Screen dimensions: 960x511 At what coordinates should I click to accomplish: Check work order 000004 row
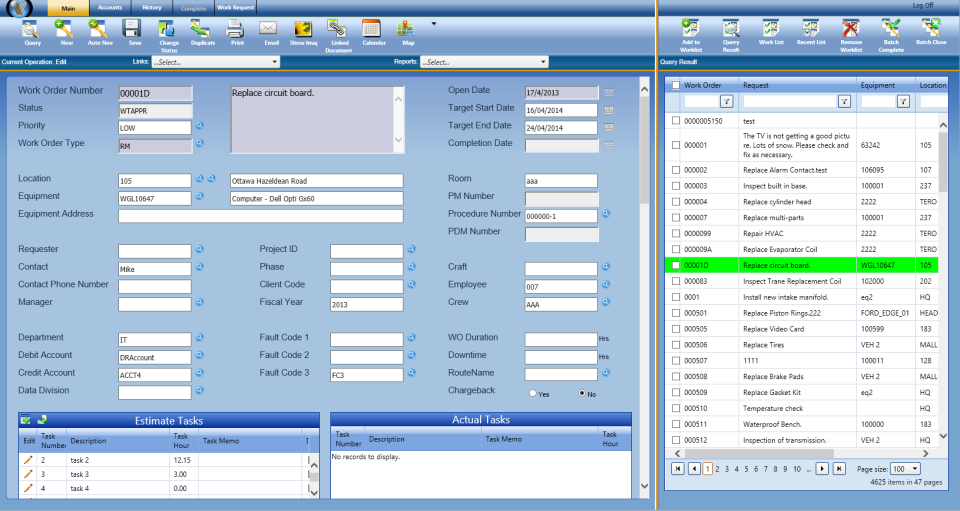pyautogui.click(x=676, y=201)
